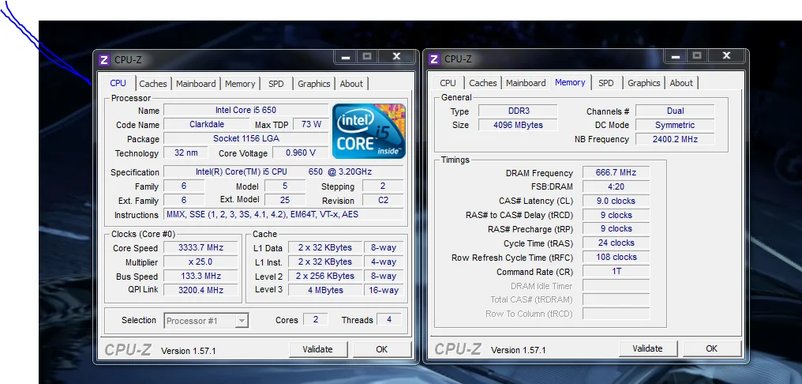Click the Cores value 2

[x=315, y=320]
